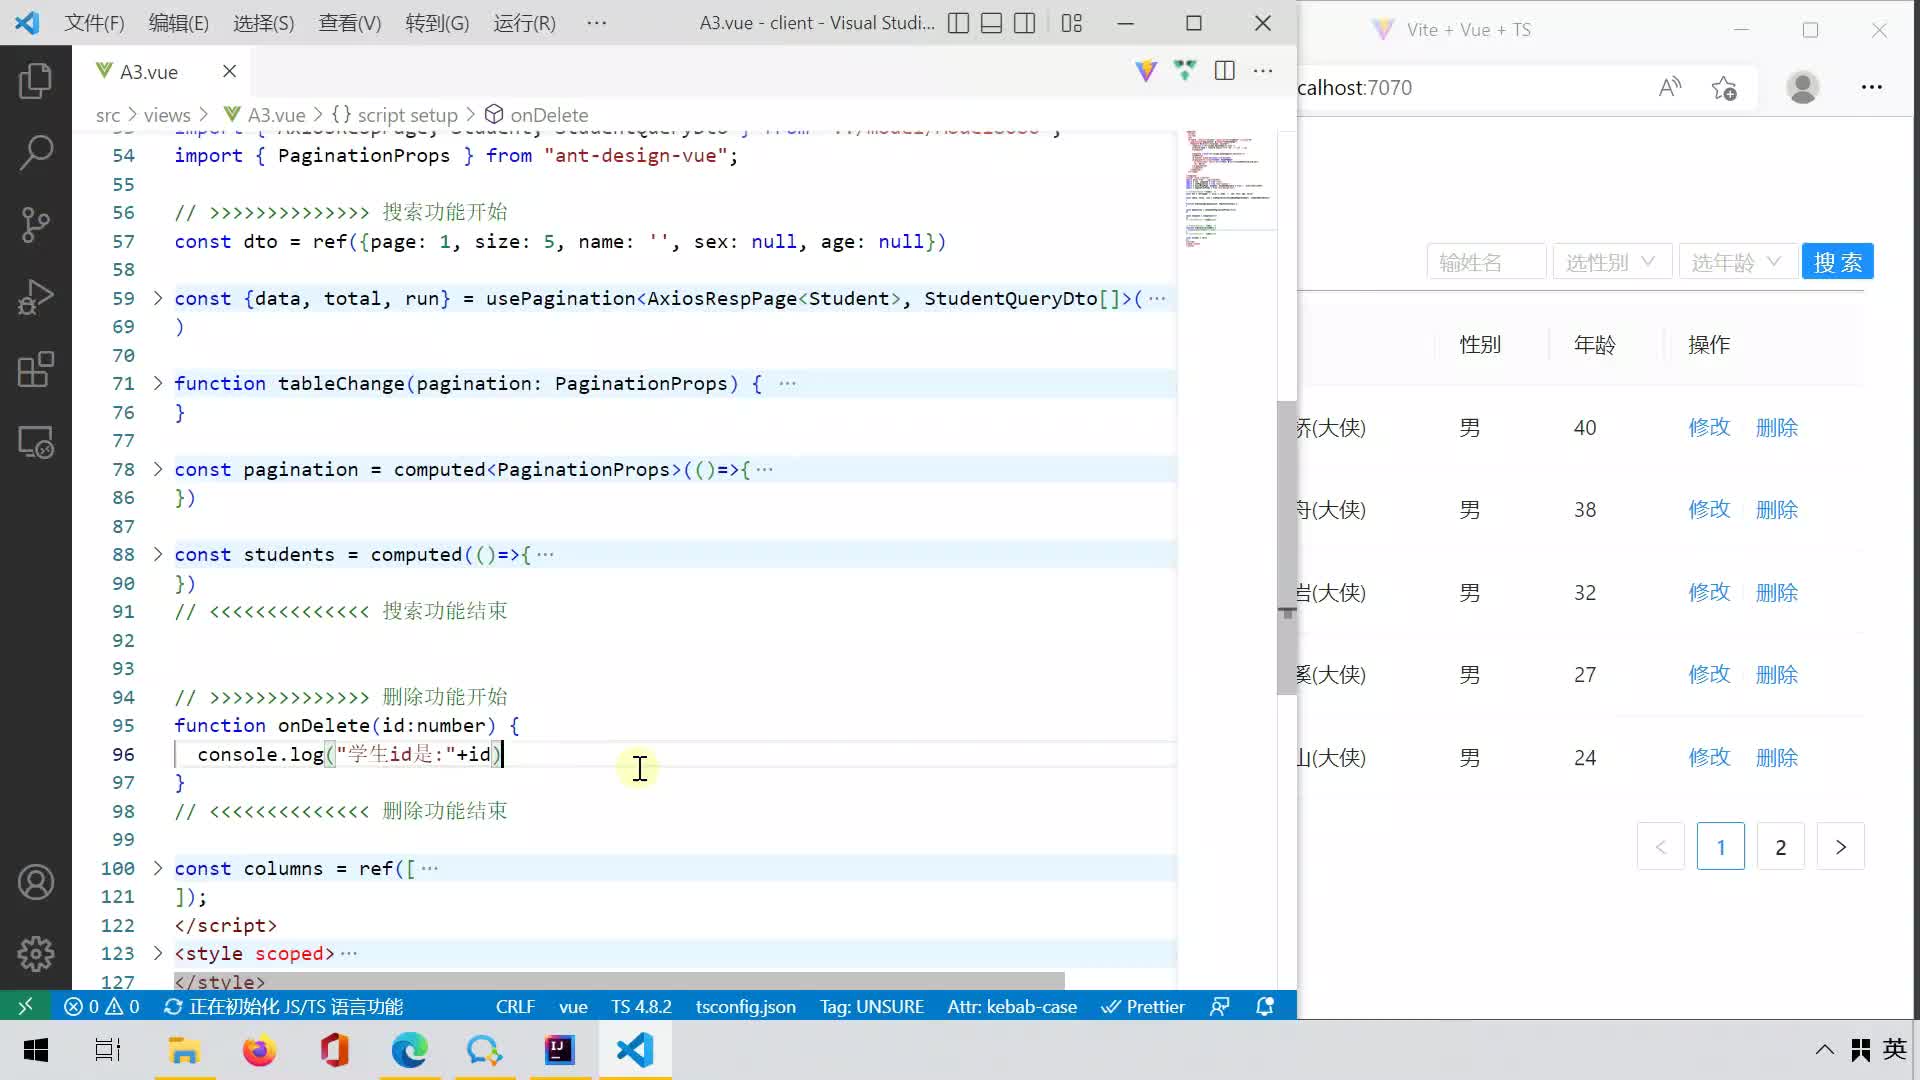Click 删除 for the age 27 row
Image resolution: width=1920 pixels, height=1080 pixels.
coord(1777,675)
